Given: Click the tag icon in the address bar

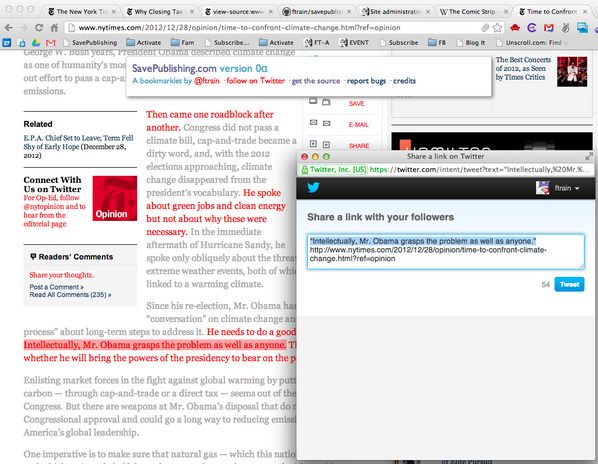Looking at the screenshot, I should (485, 27).
